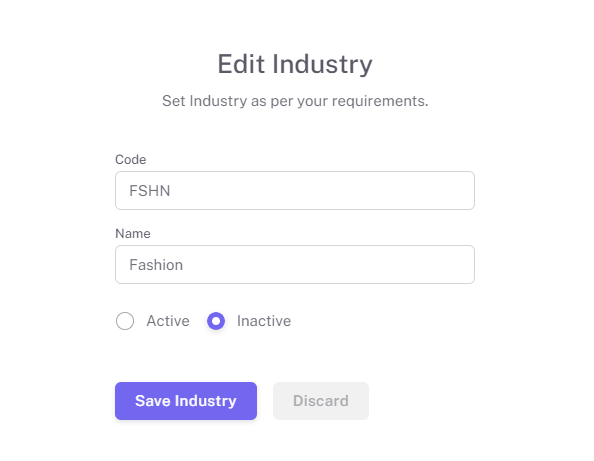The width and height of the screenshot is (594, 461).
Task: Click the word requirements in the subtitle
Action: pyautogui.click(x=380, y=102)
